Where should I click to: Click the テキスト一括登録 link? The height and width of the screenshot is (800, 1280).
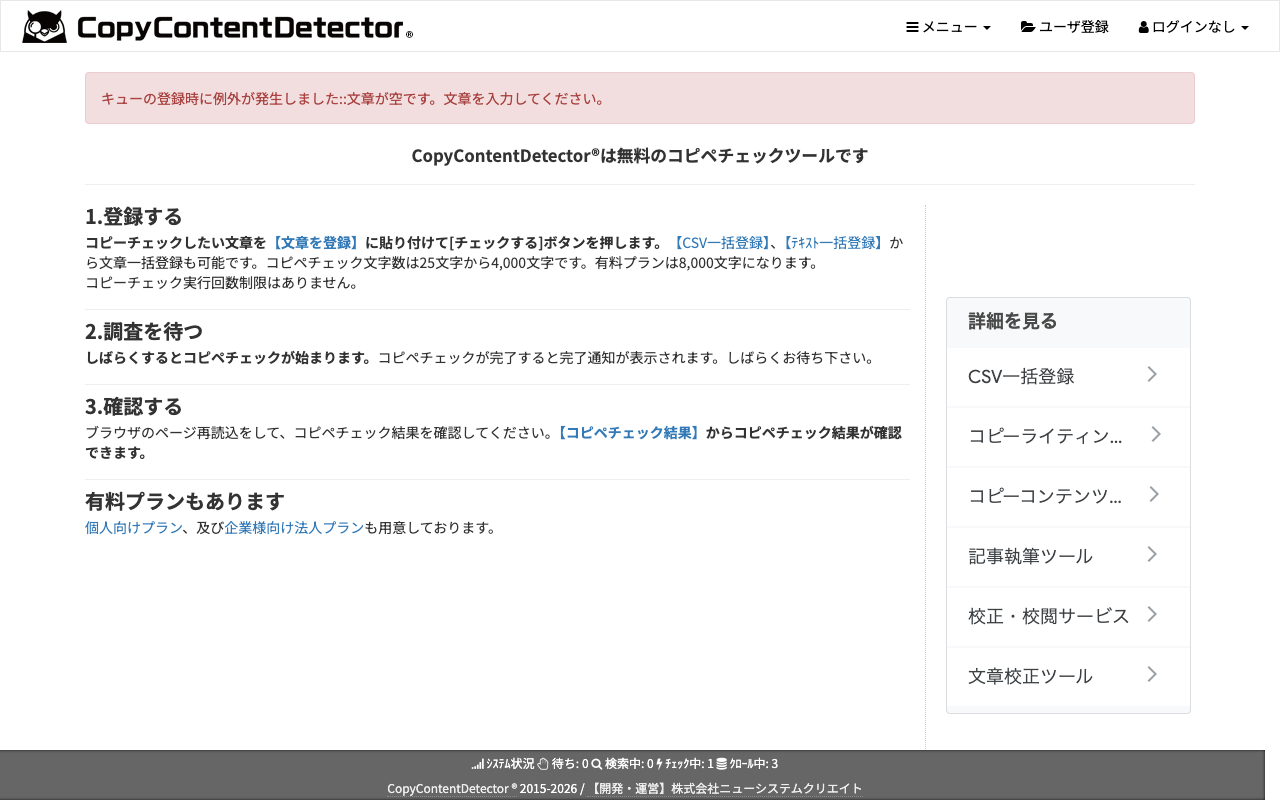pyautogui.click(x=835, y=242)
